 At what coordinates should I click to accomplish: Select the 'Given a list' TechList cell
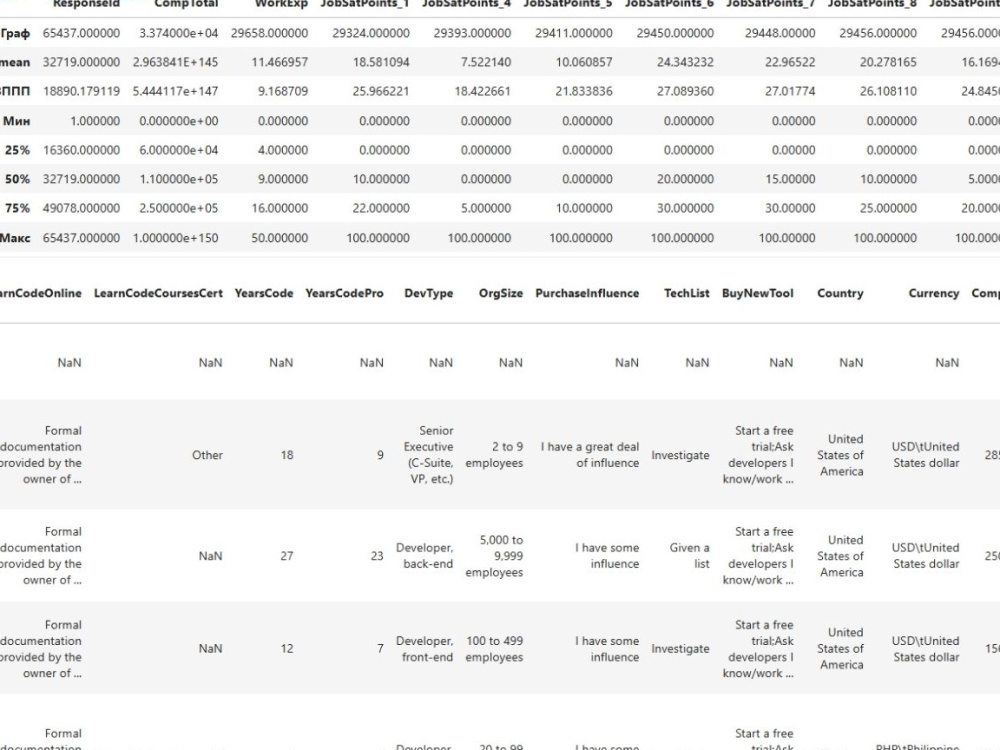(x=689, y=555)
